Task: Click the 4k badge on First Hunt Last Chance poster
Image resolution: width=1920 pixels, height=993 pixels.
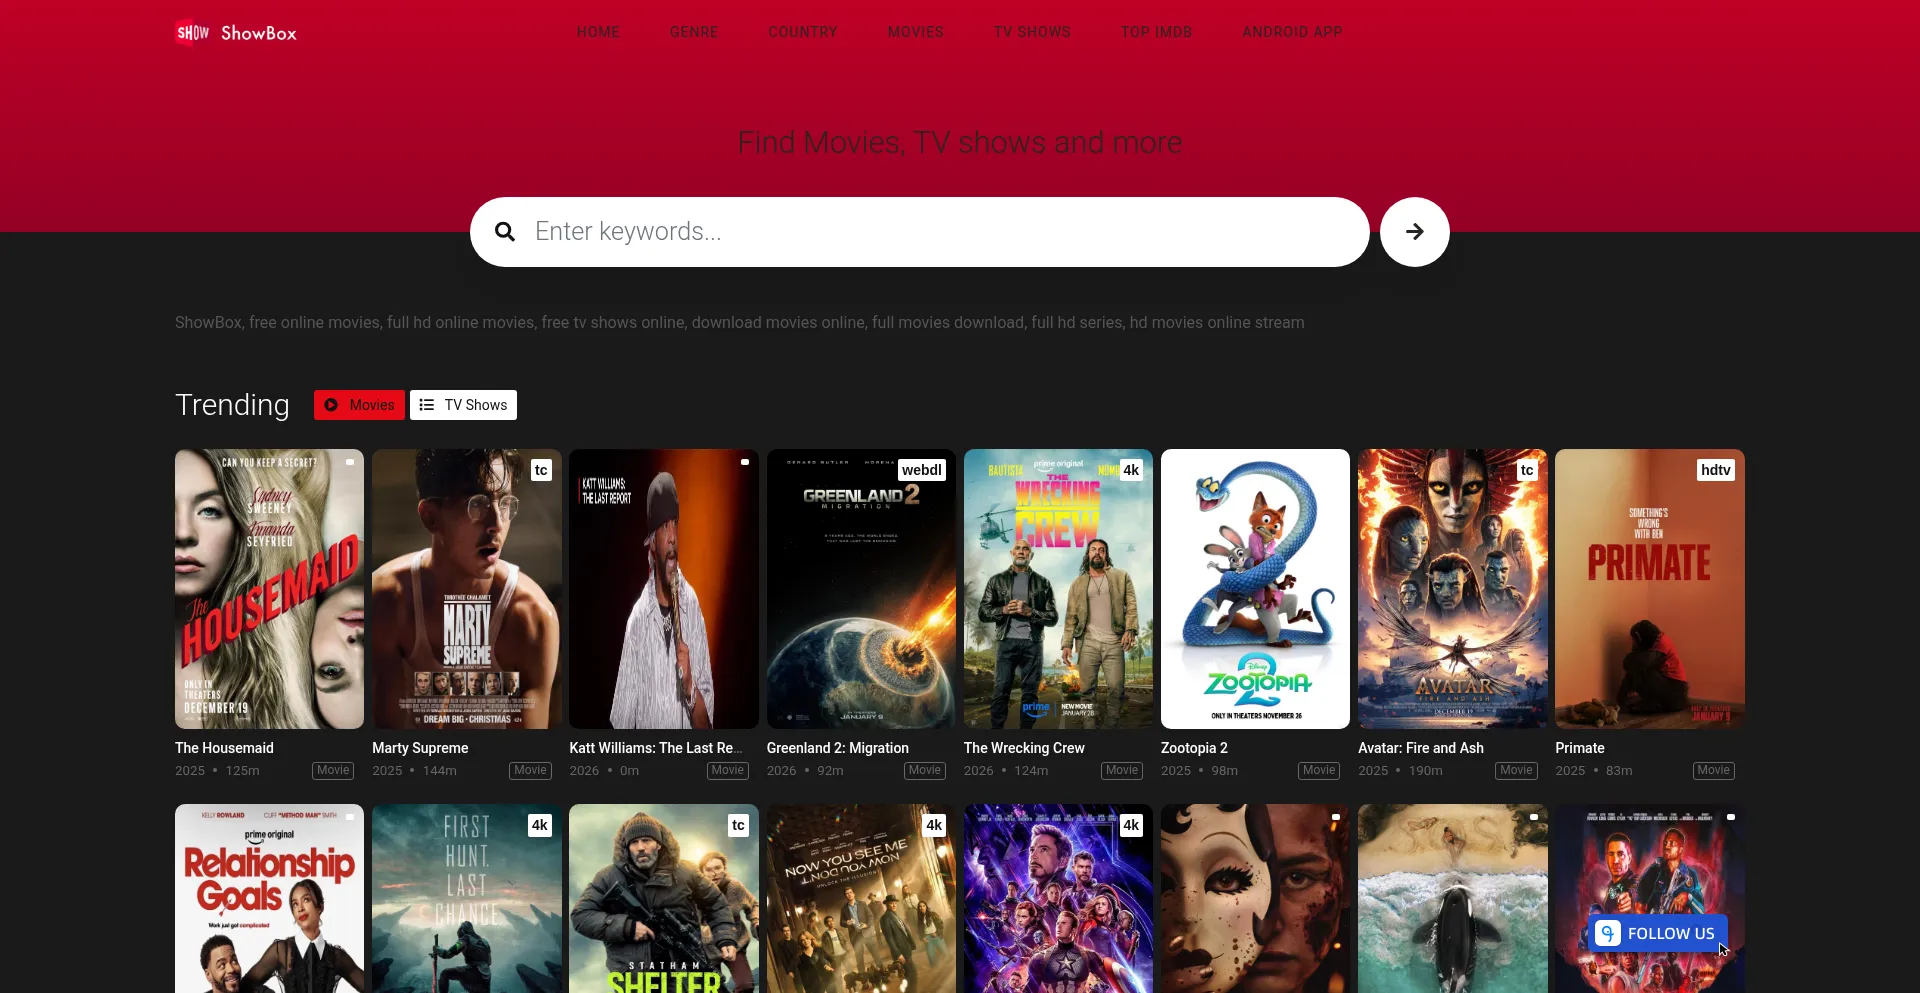Action: point(540,825)
